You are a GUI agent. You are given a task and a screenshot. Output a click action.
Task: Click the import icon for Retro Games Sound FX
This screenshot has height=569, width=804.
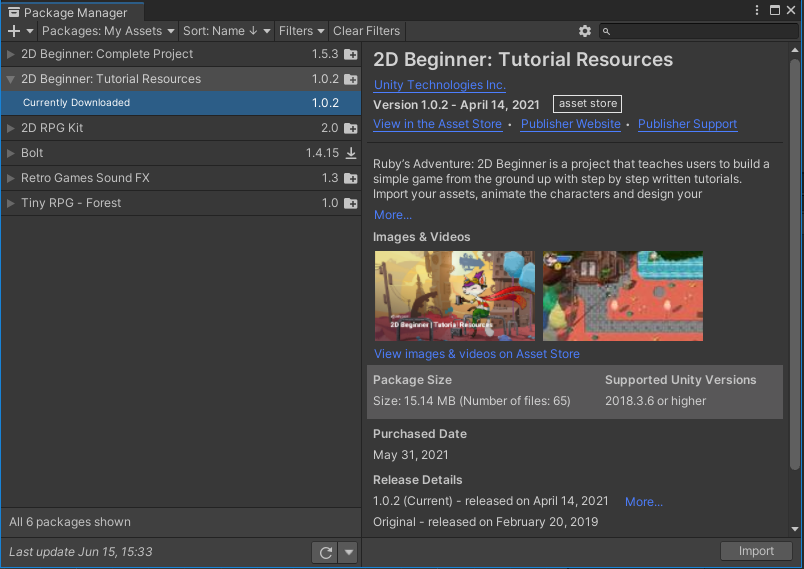click(x=350, y=178)
